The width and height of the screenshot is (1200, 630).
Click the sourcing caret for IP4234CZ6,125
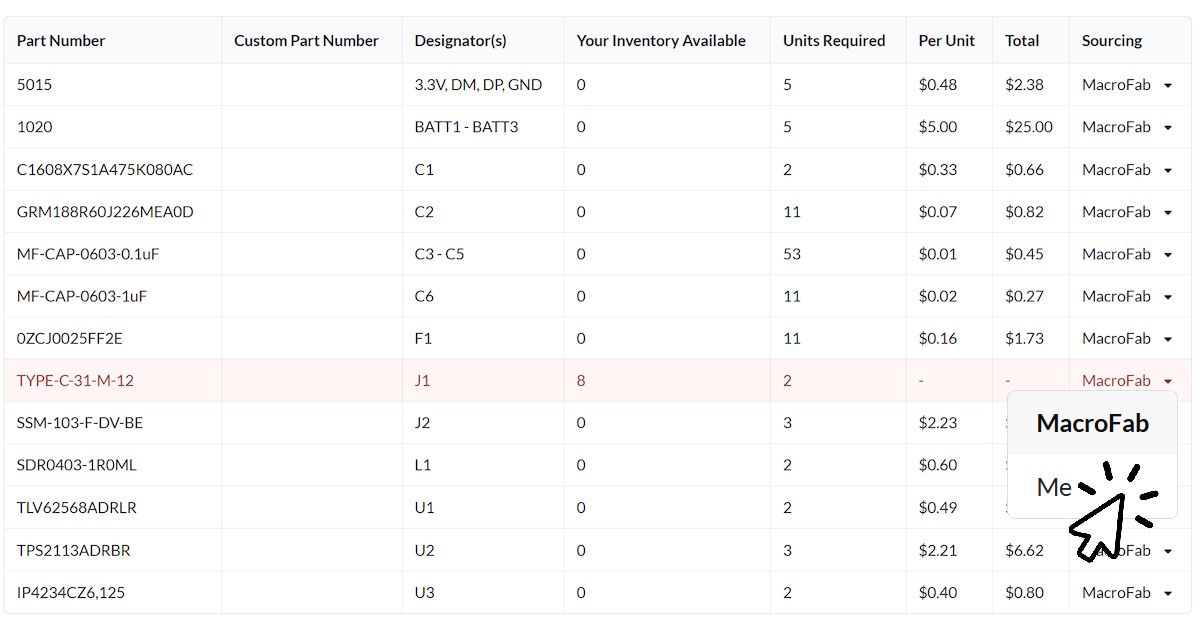(x=1167, y=593)
